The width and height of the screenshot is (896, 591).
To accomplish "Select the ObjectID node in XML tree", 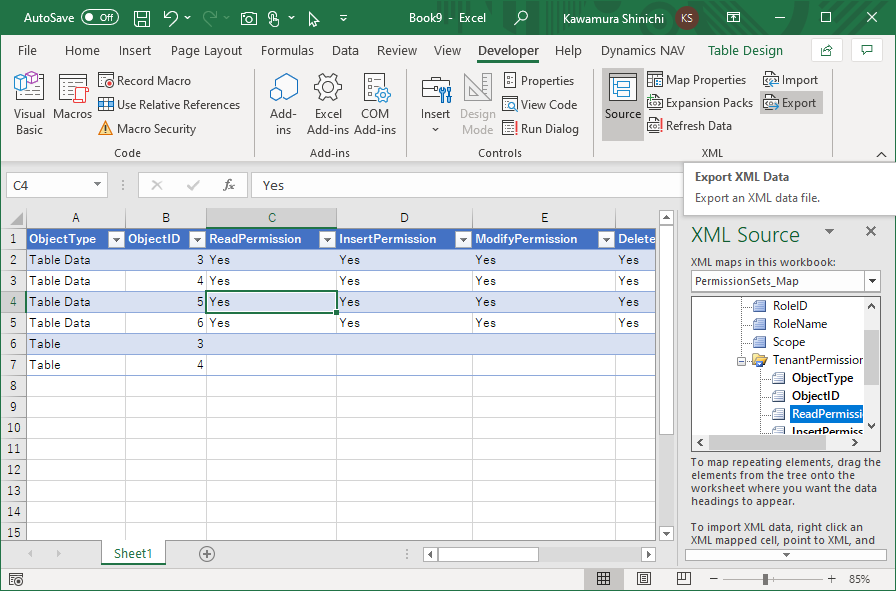I will pos(814,396).
